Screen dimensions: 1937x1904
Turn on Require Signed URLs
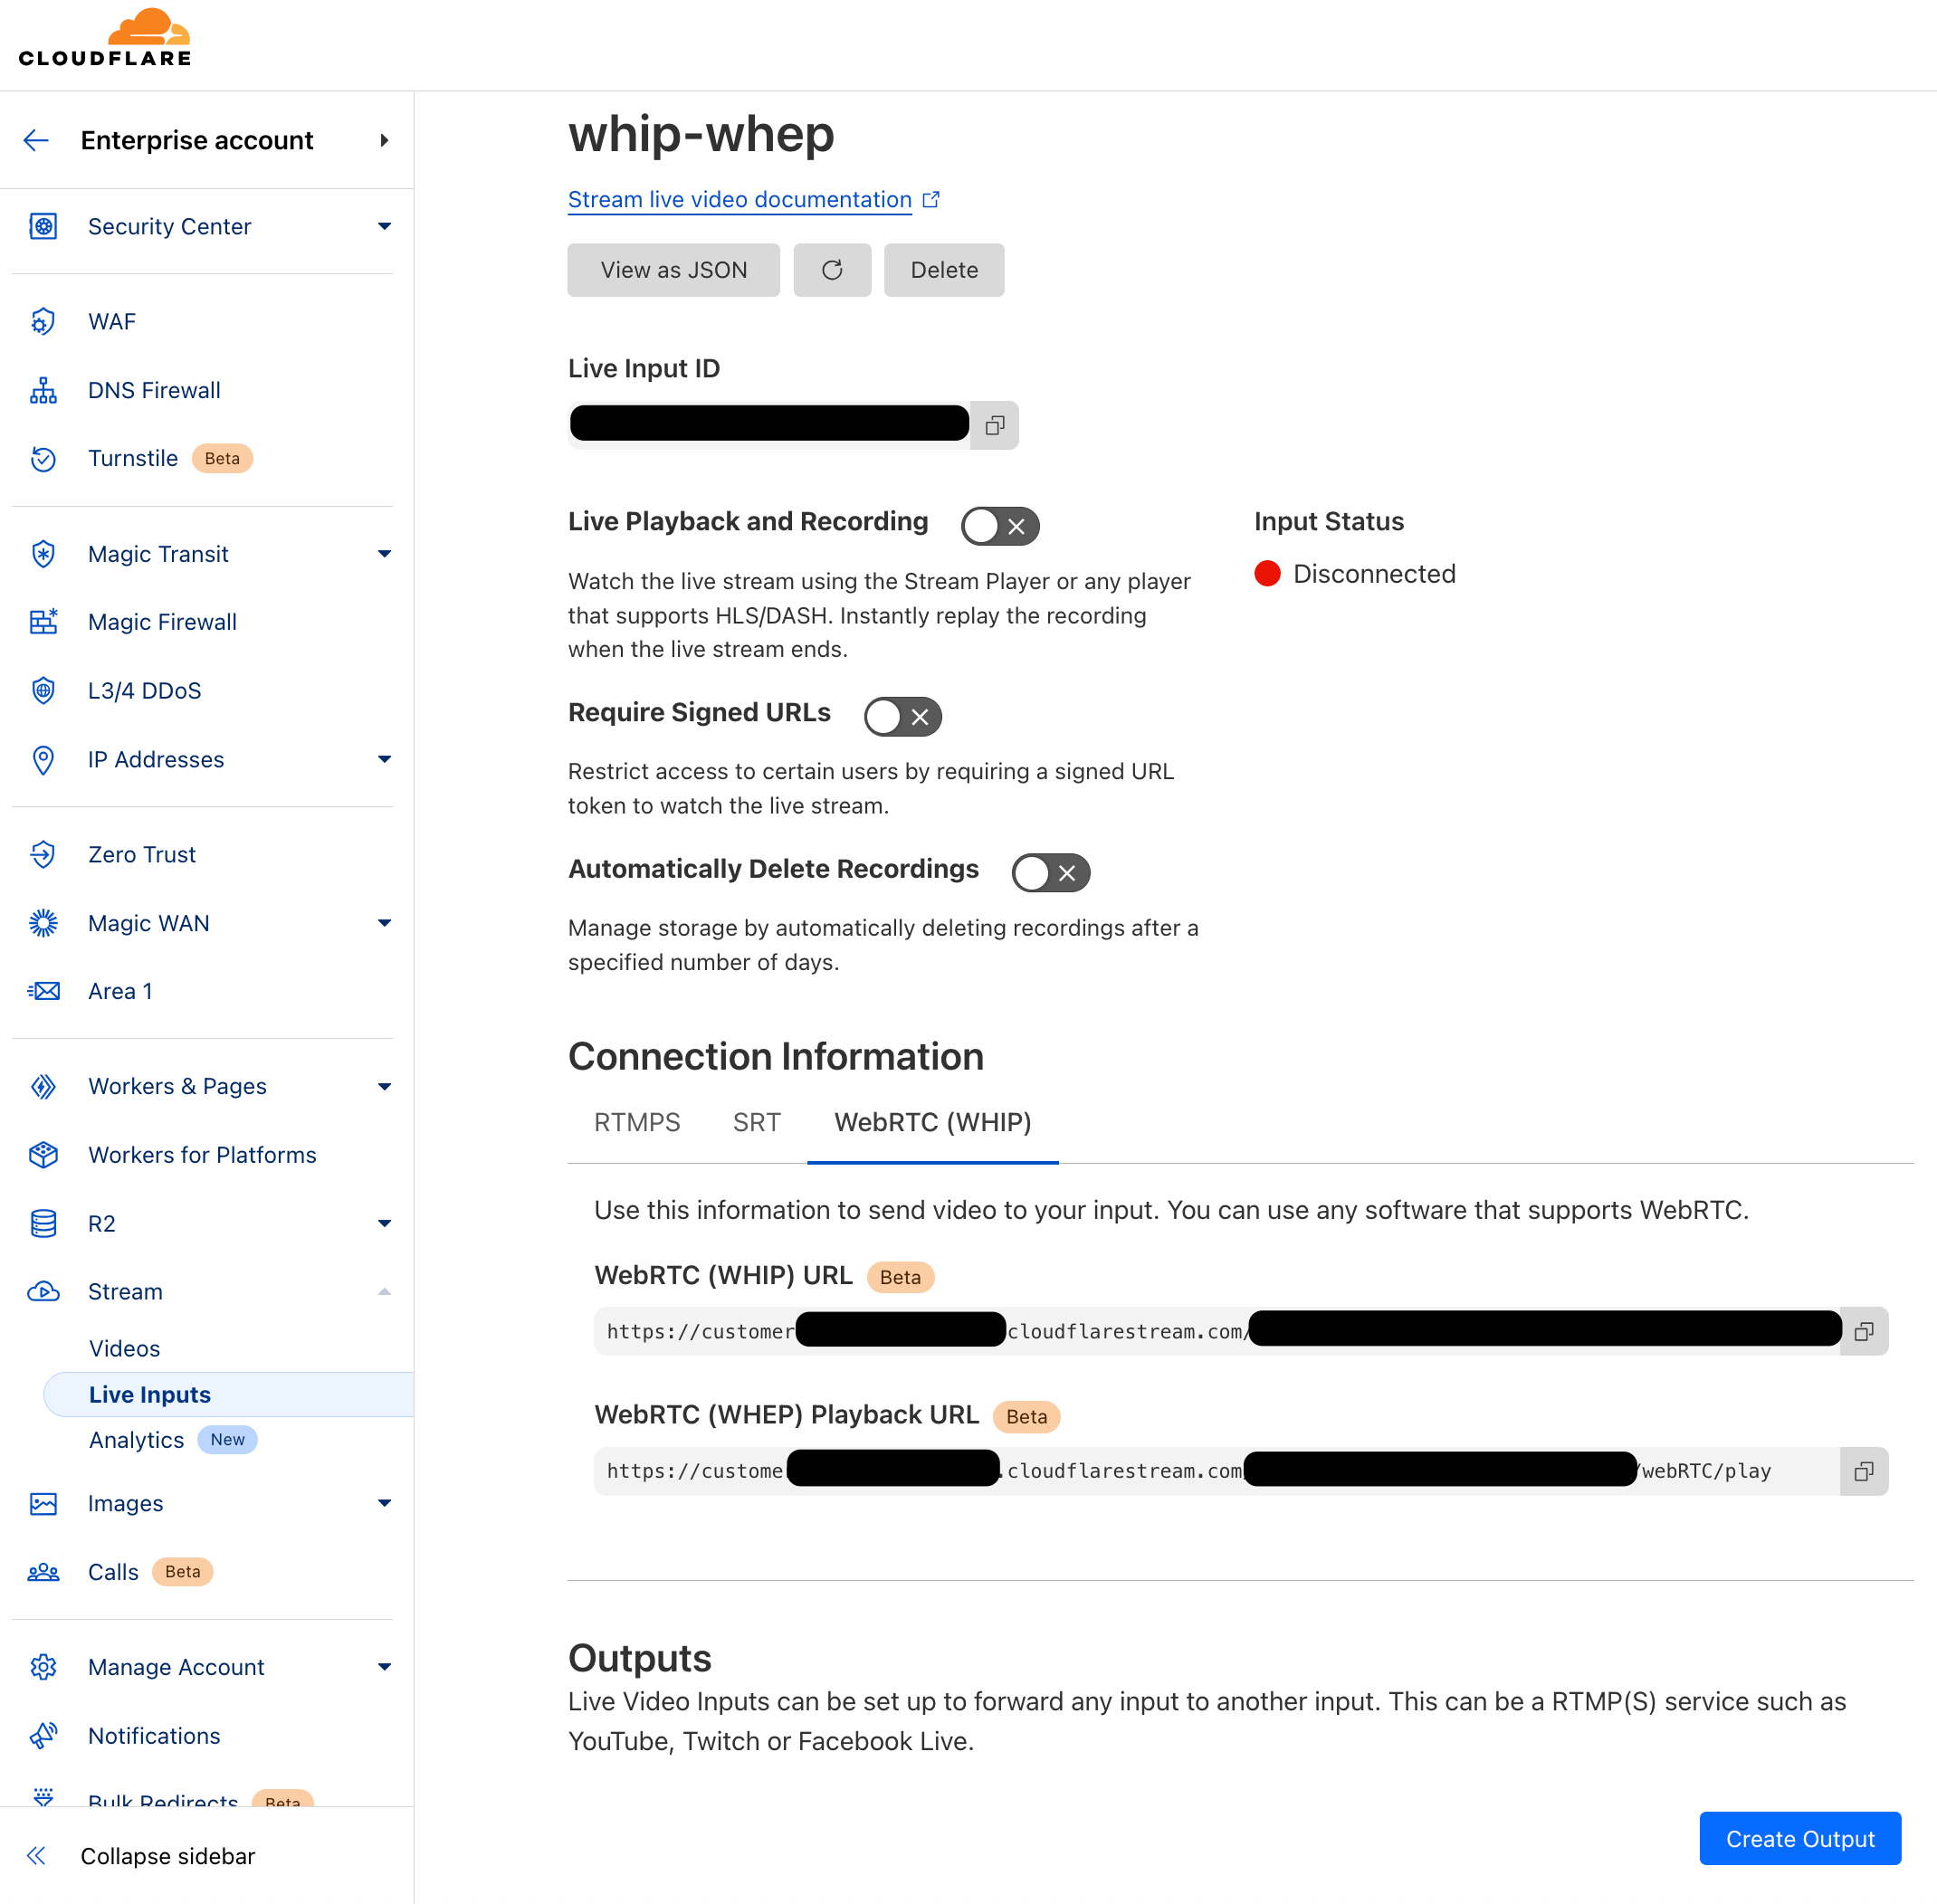(901, 716)
